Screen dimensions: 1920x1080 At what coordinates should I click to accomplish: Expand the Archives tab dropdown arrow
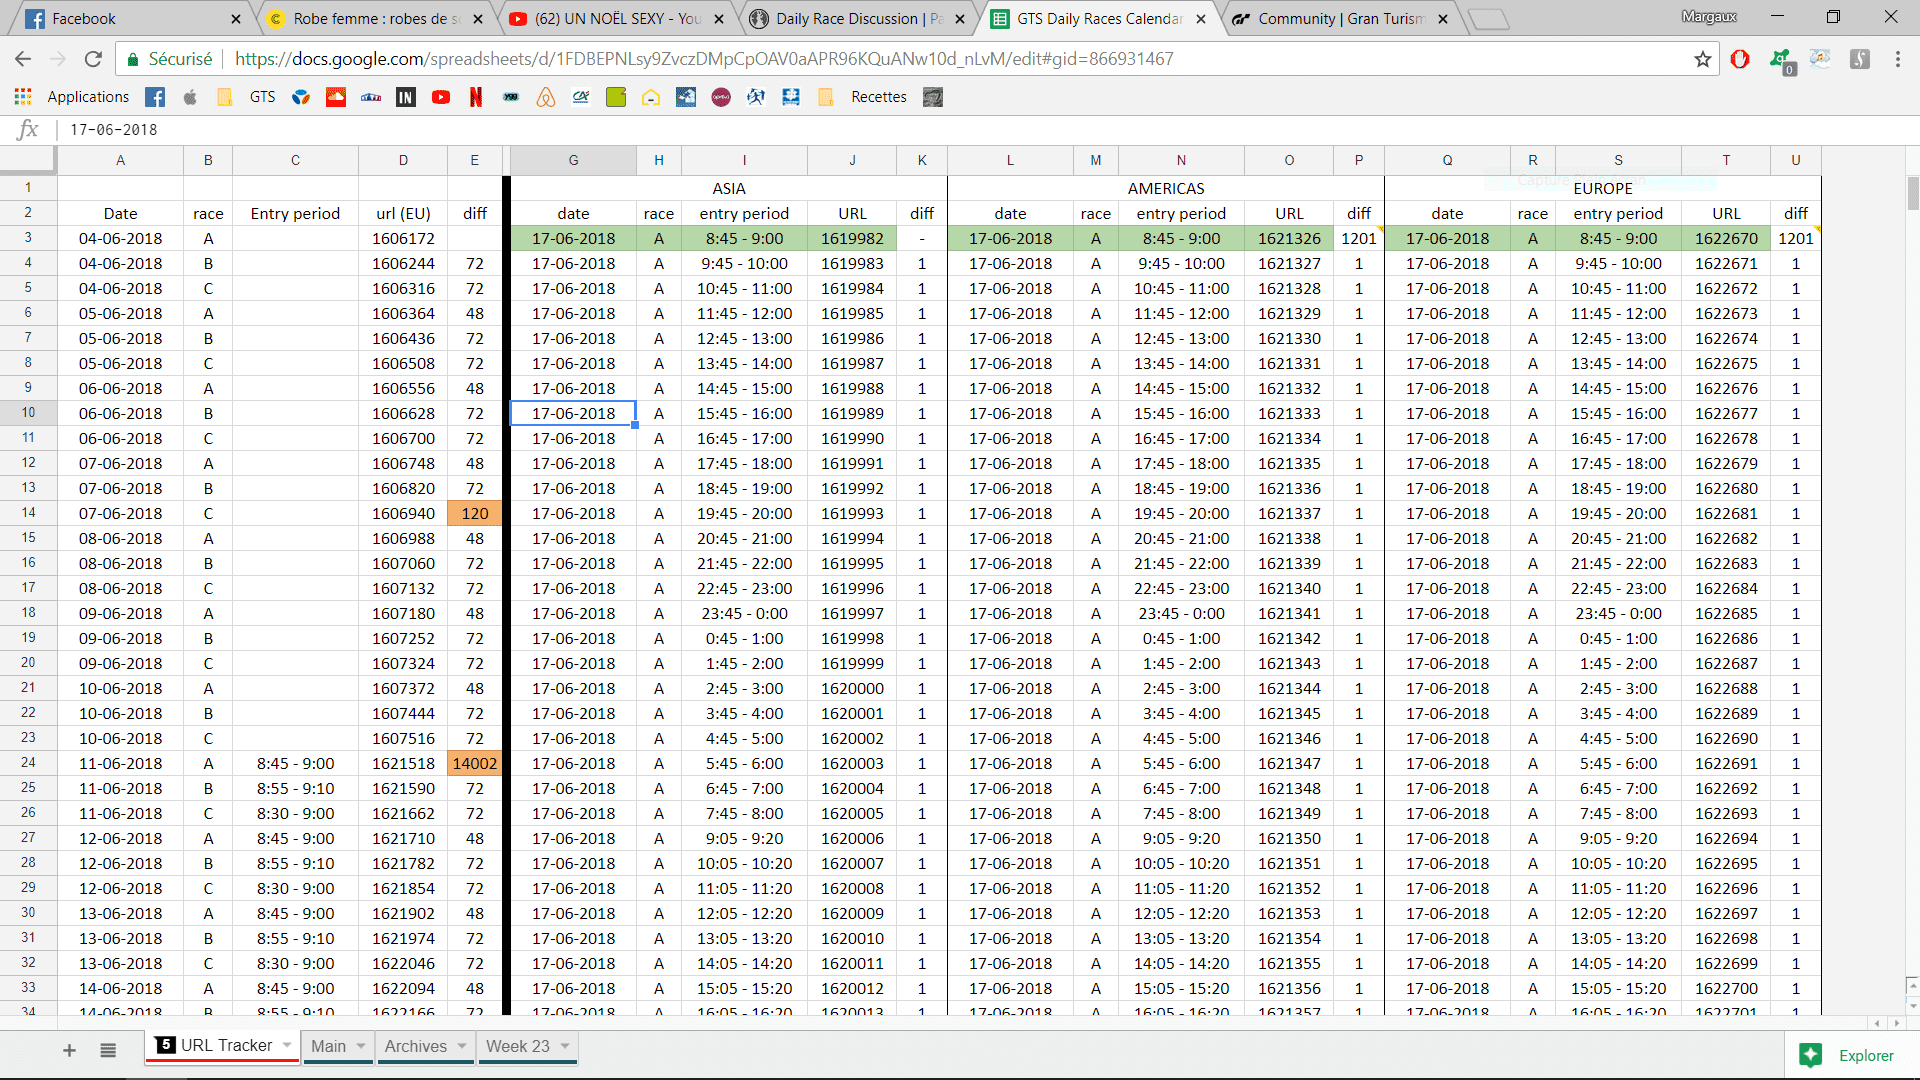click(x=462, y=1046)
